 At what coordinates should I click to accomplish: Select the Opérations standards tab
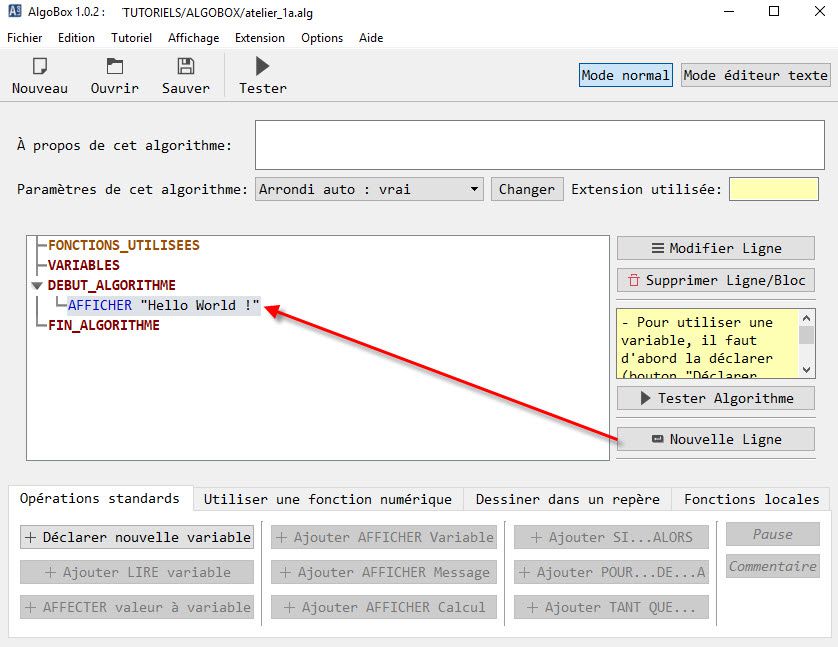(x=100, y=498)
